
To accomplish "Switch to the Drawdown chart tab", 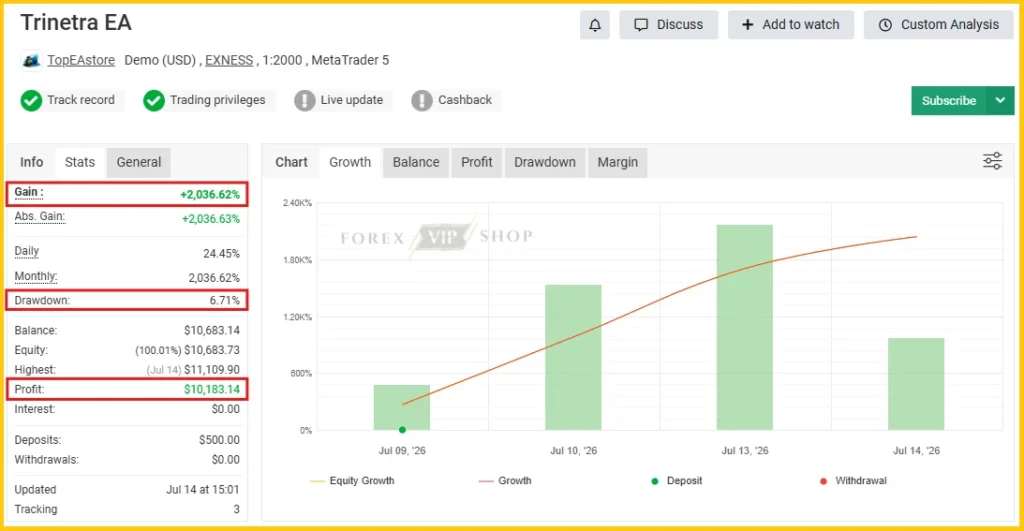I will [x=545, y=162].
